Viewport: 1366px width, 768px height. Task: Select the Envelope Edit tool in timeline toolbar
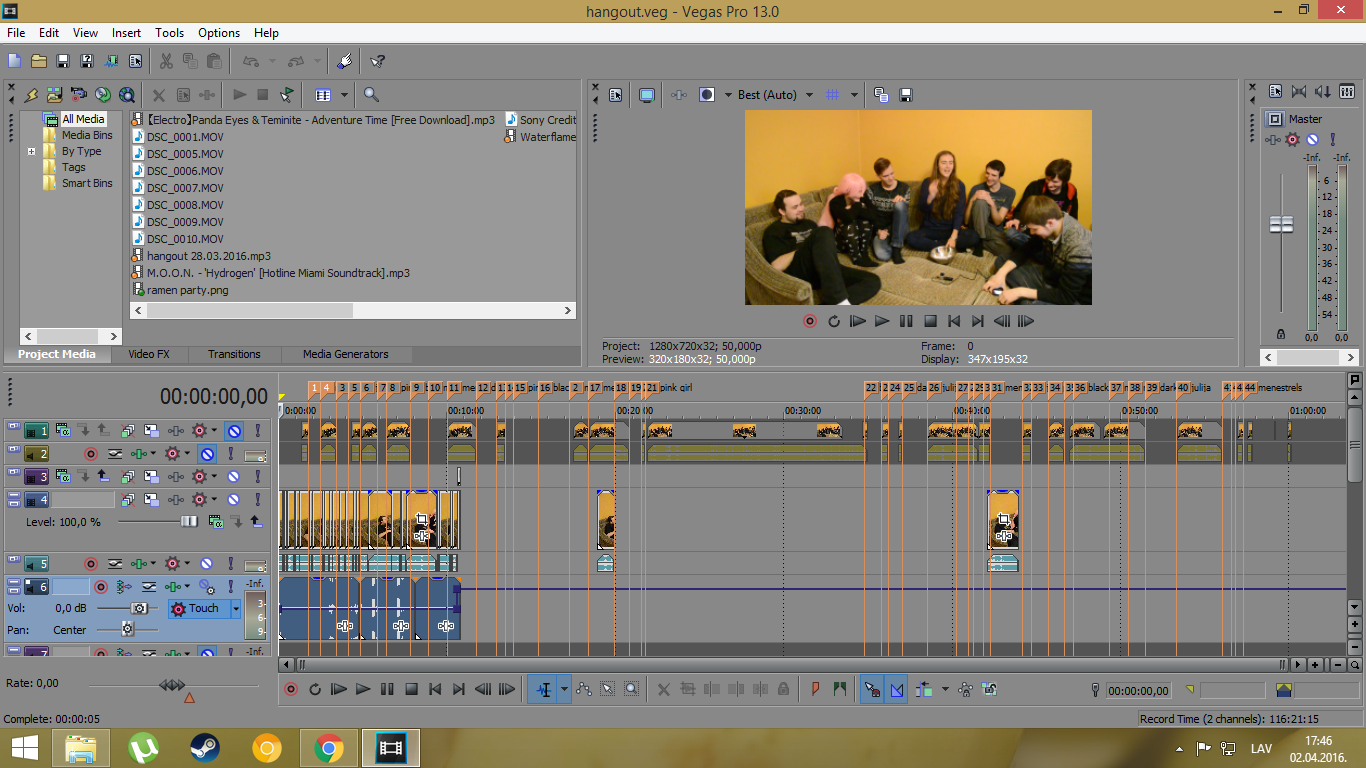(x=583, y=689)
